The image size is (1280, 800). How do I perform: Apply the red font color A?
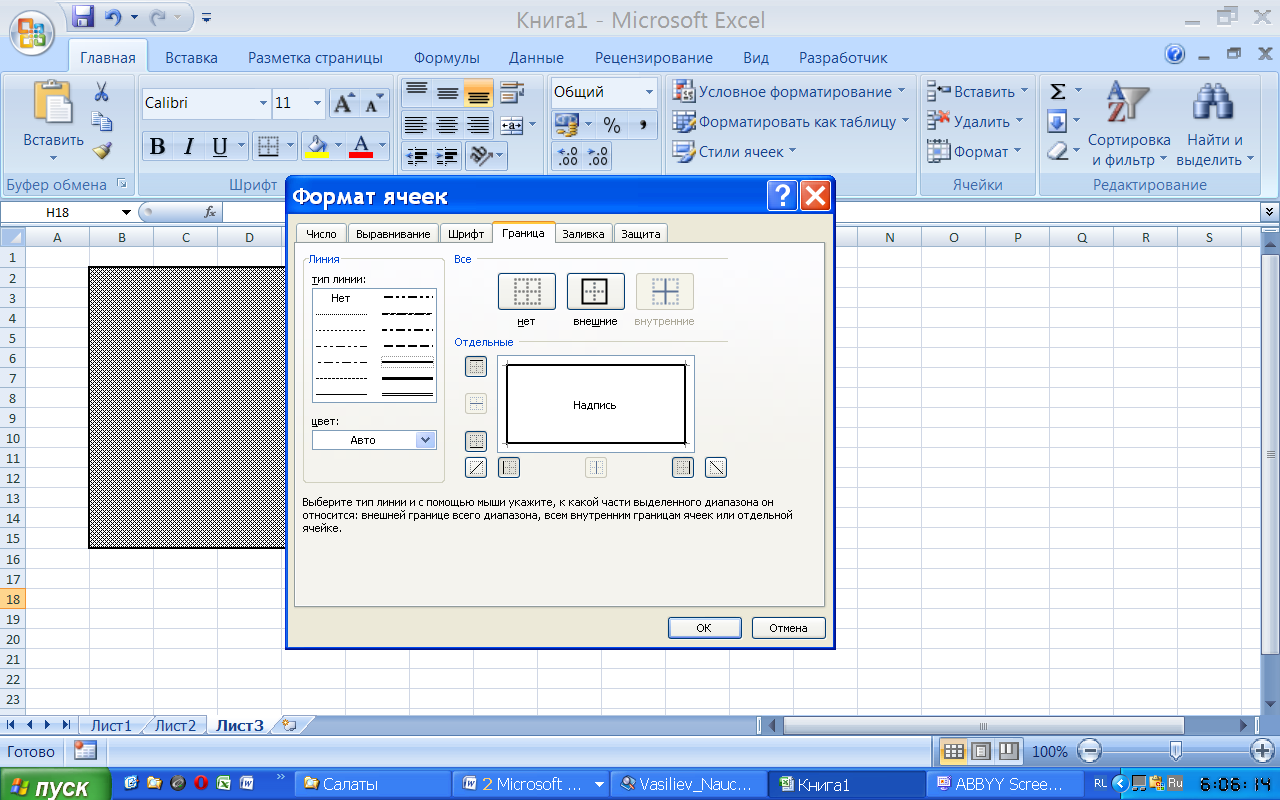[x=362, y=147]
